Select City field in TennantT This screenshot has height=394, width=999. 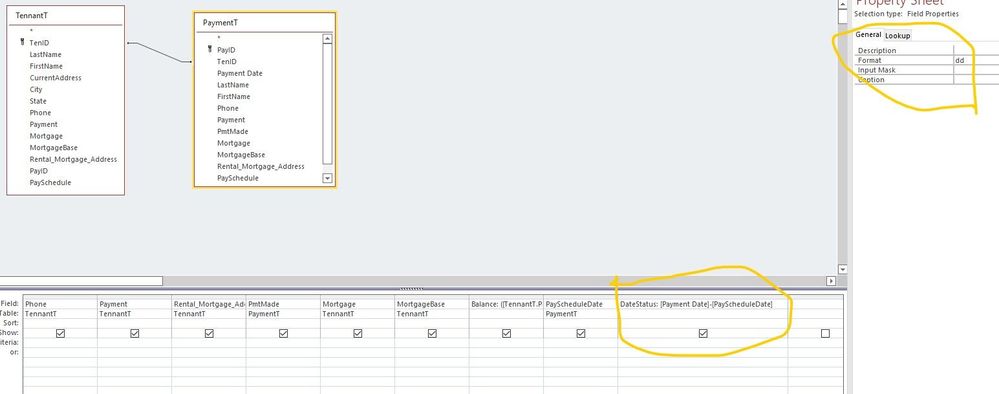click(x=36, y=89)
